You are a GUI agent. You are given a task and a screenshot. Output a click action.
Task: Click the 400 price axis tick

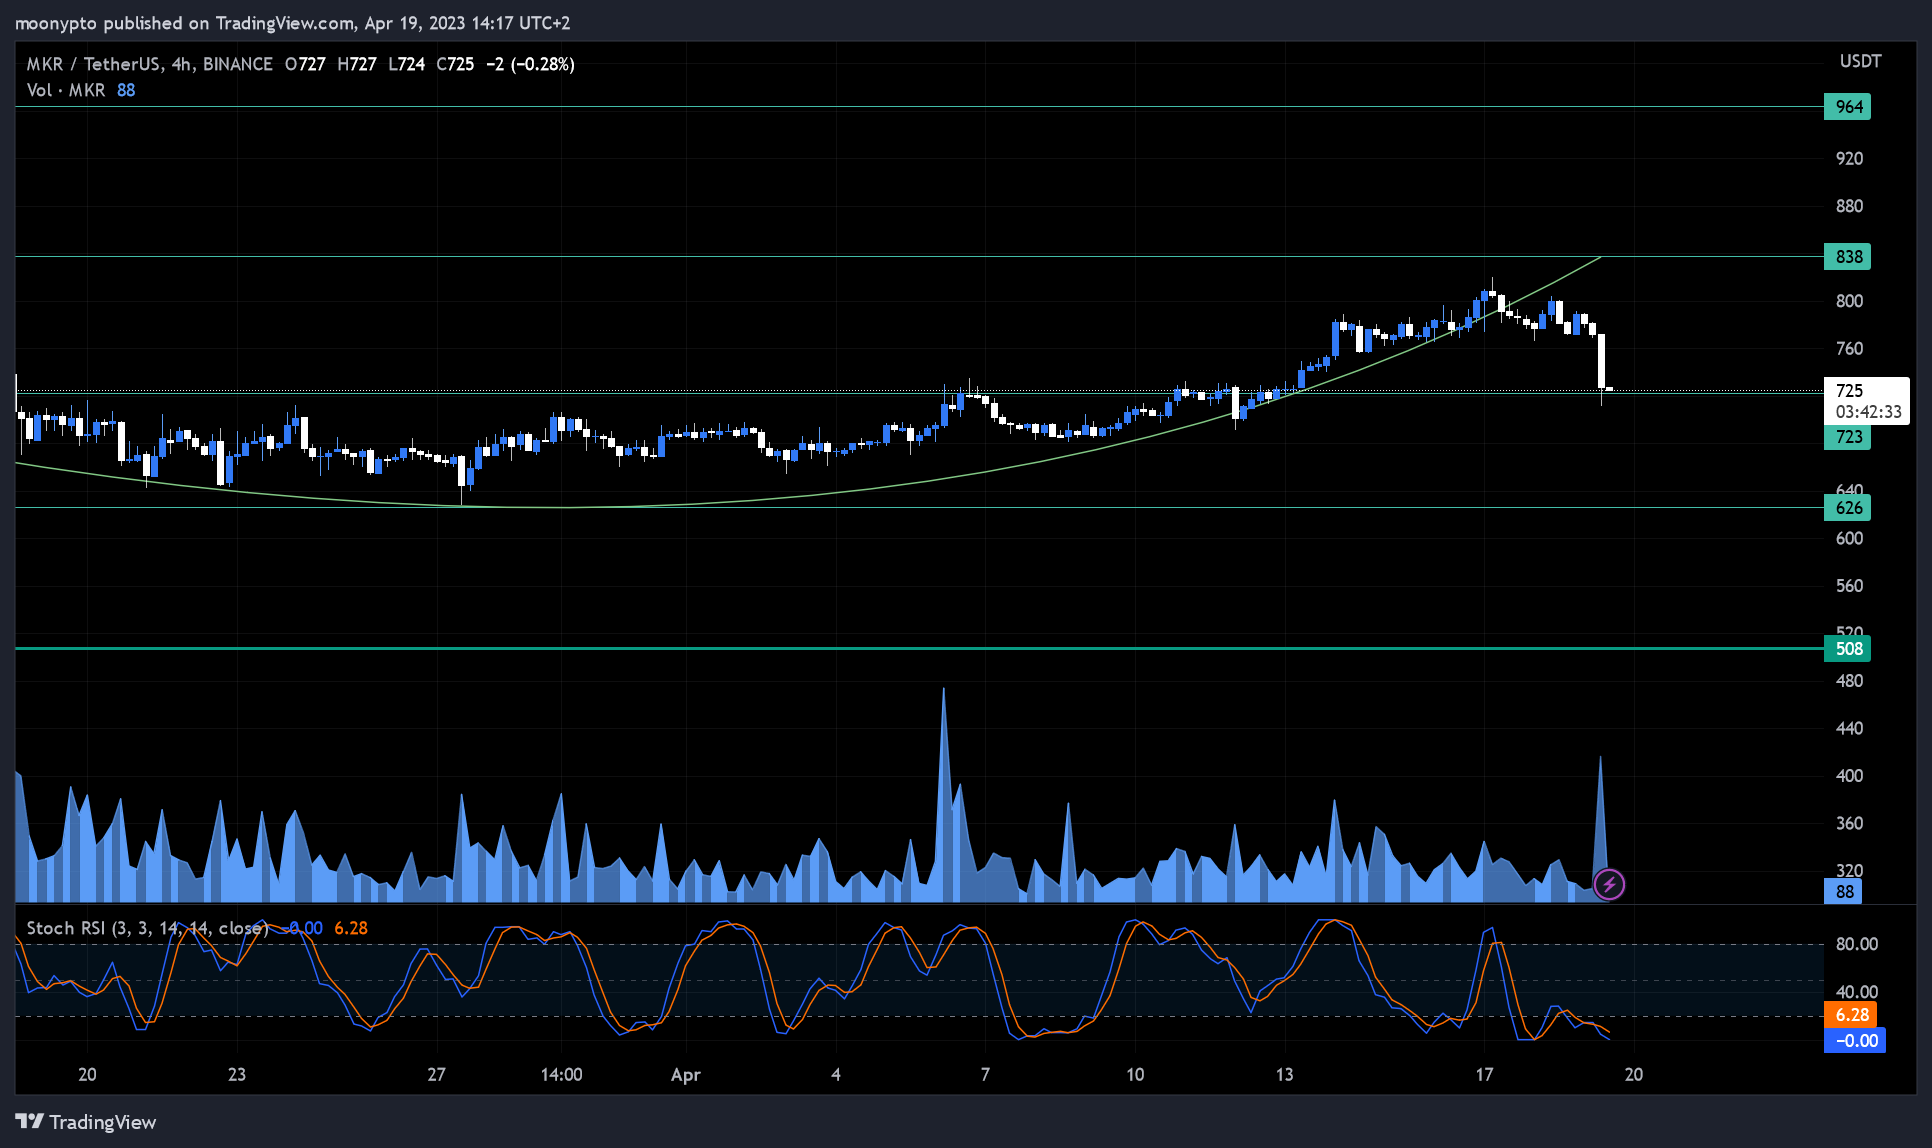pos(1849,776)
